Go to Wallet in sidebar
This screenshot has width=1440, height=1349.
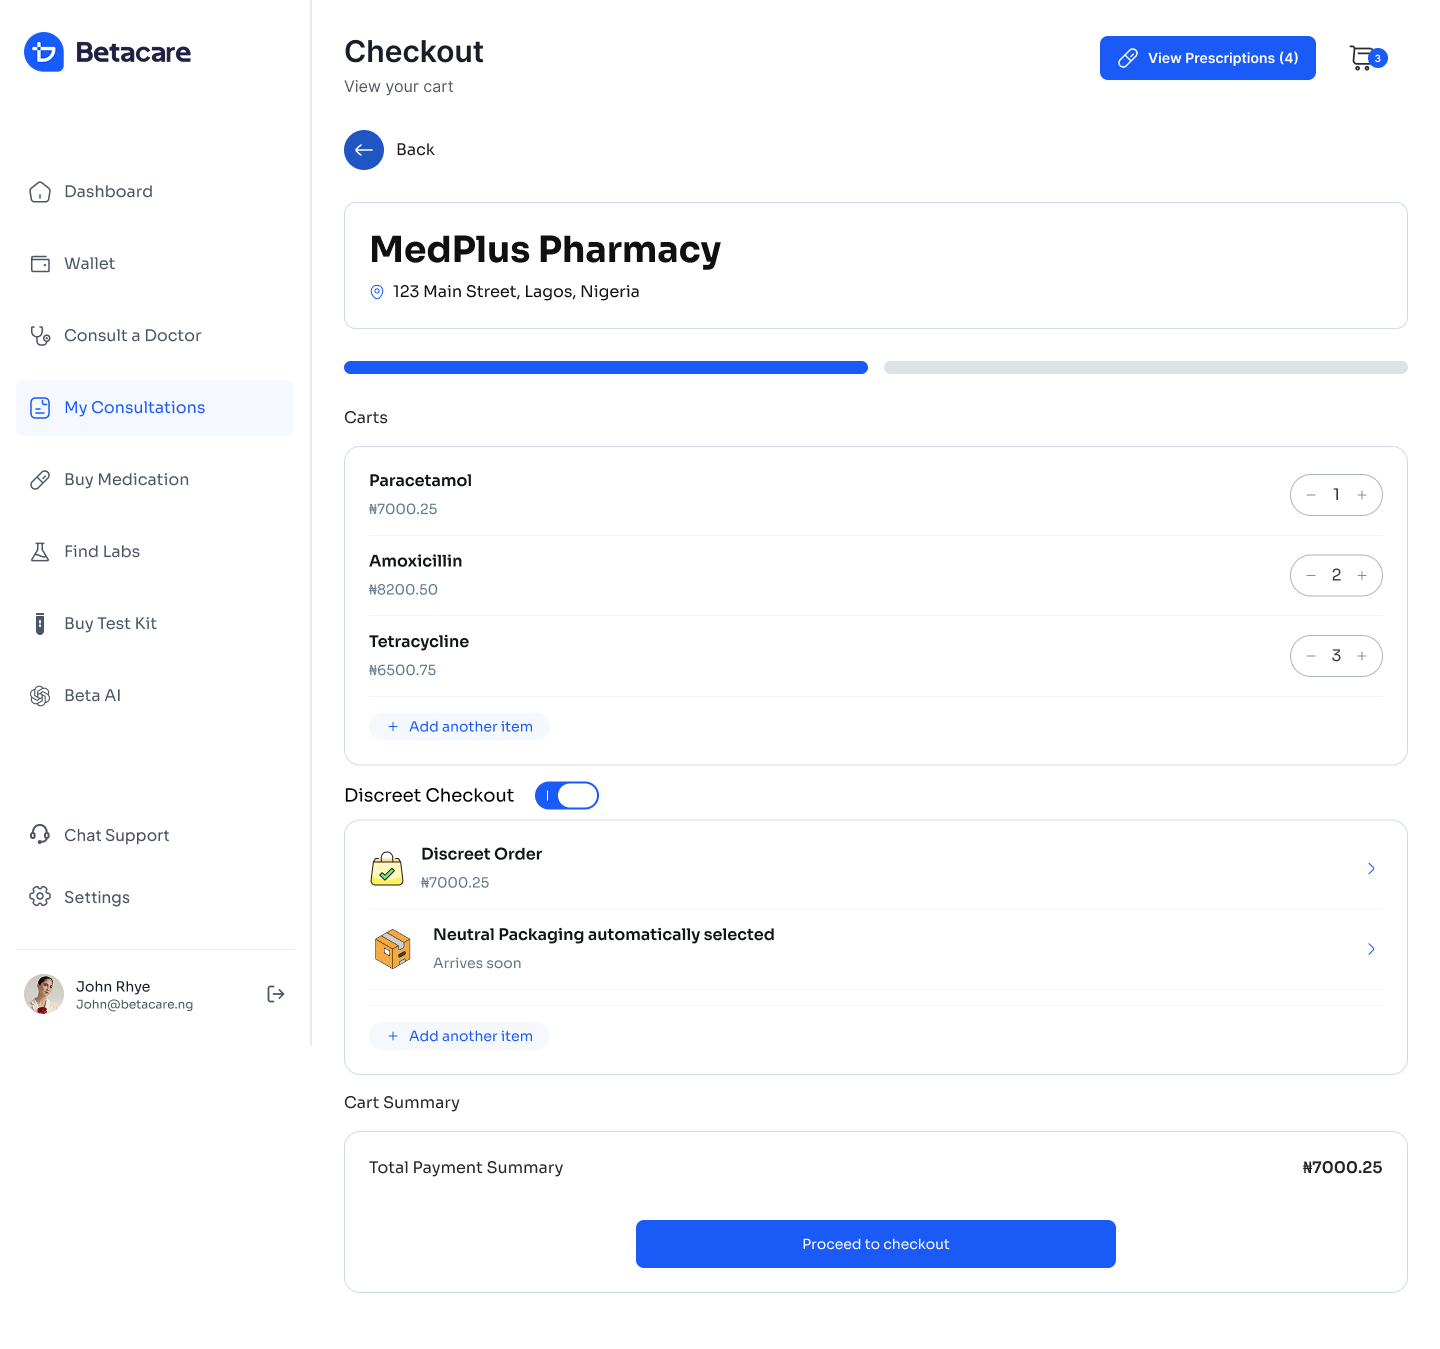coord(155,264)
